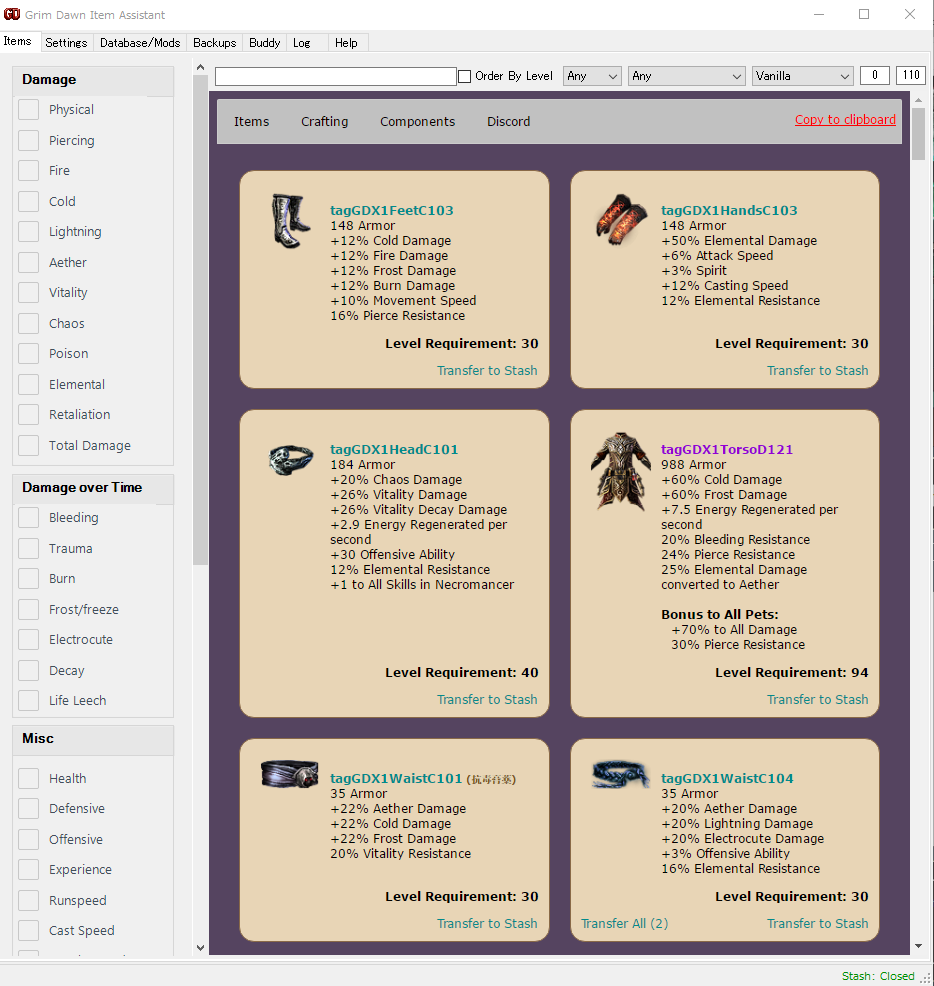The height and width of the screenshot is (986, 934).
Task: Check the Electrocute filter
Action: click(x=28, y=640)
